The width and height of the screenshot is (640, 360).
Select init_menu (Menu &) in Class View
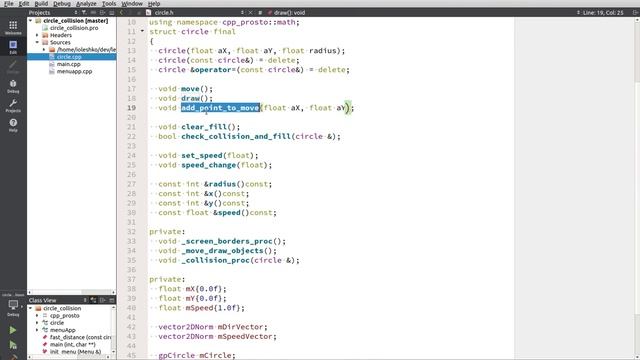pos(75,351)
